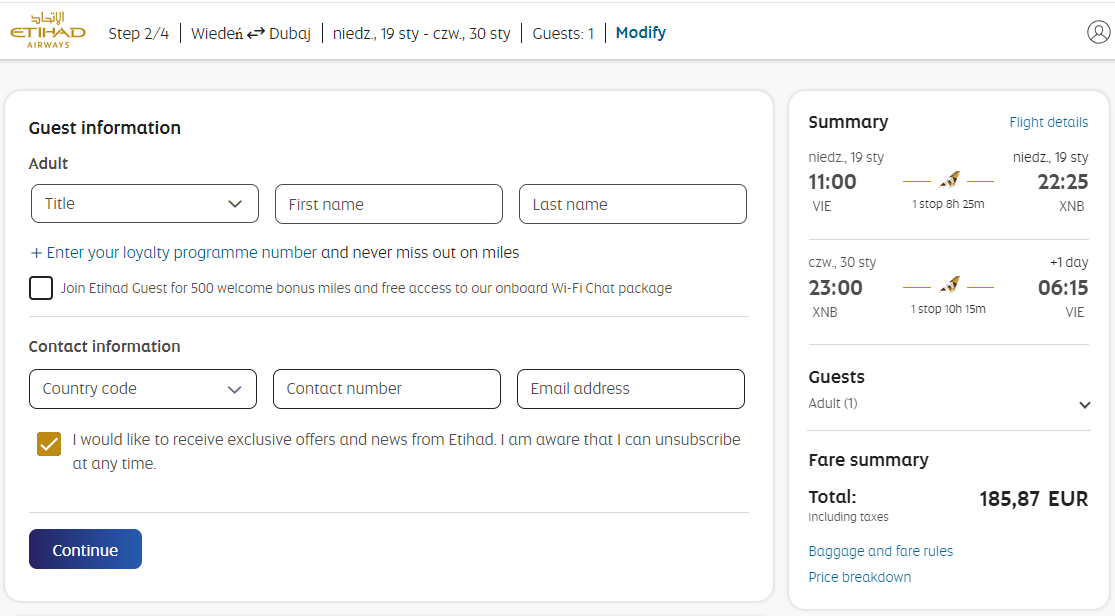Image resolution: width=1115 pixels, height=616 pixels.
Task: Click the departure time '11:00'
Action: click(x=833, y=182)
